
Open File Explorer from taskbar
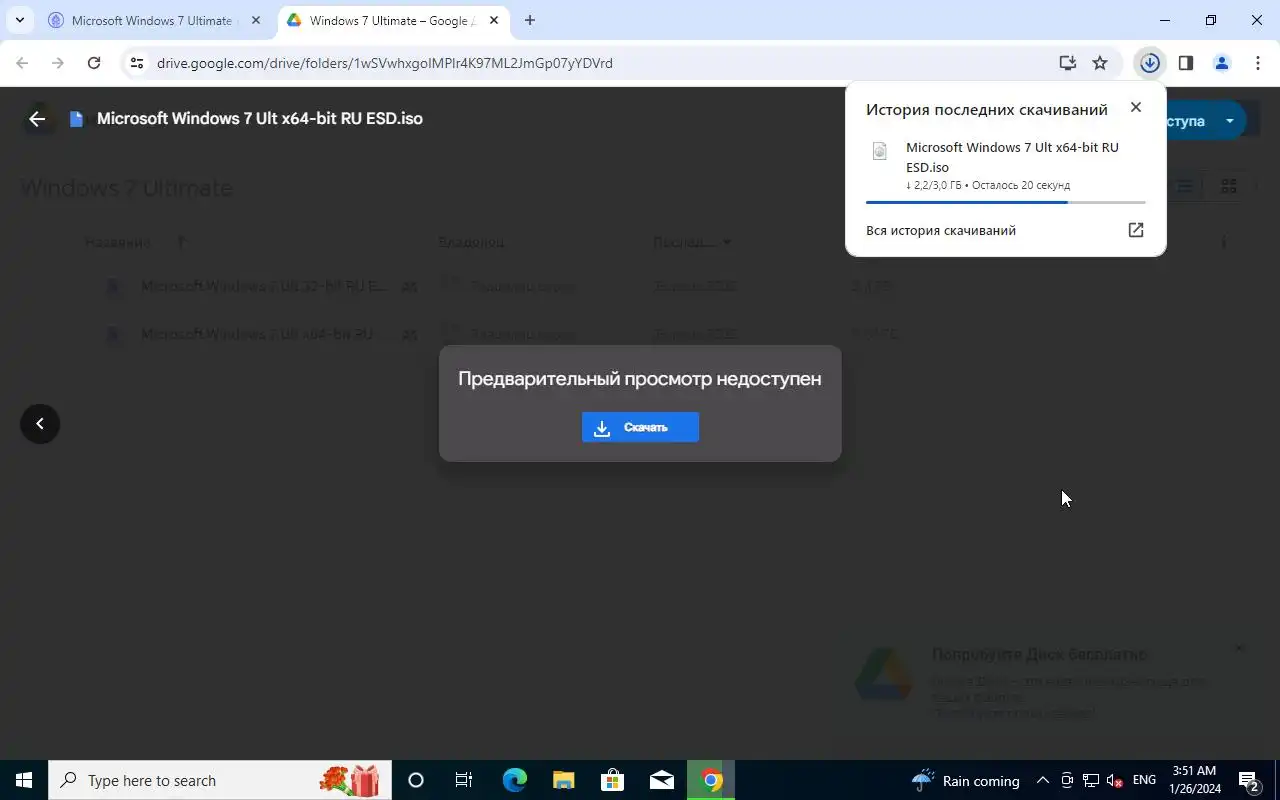pos(563,780)
